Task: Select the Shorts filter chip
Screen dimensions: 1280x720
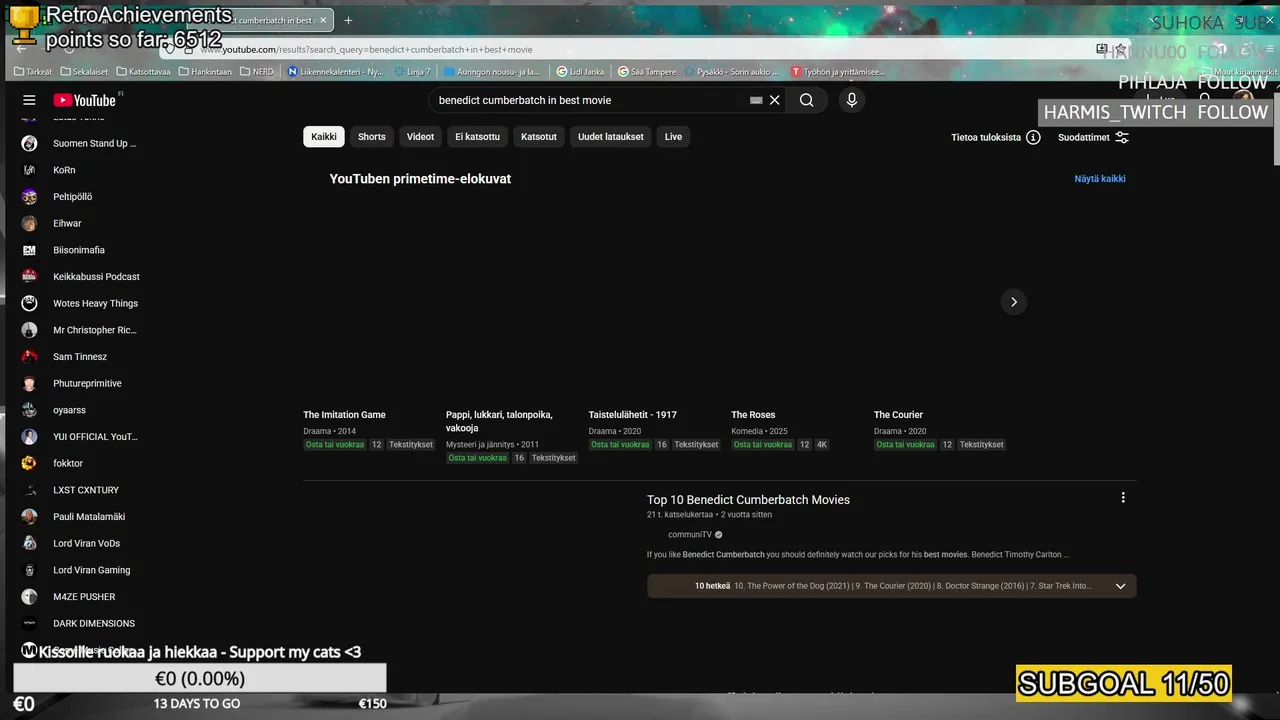Action: tap(372, 137)
